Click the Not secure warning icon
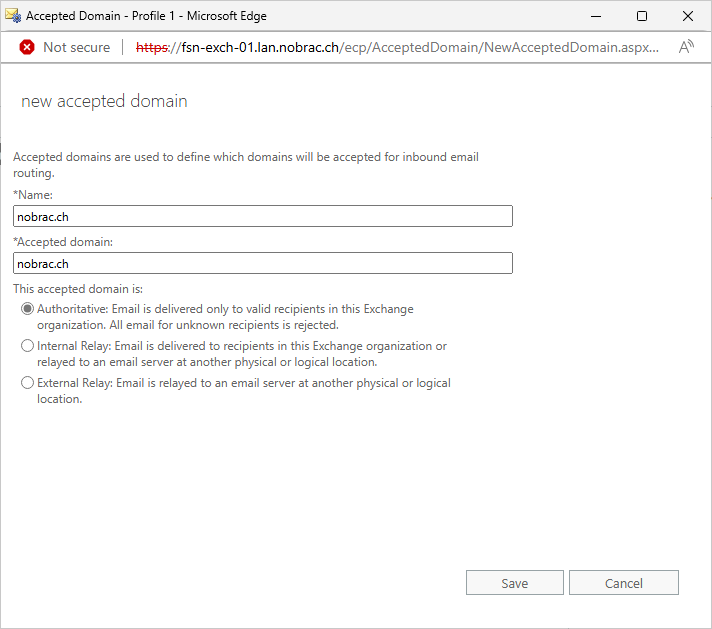This screenshot has width=712, height=629. coord(27,47)
